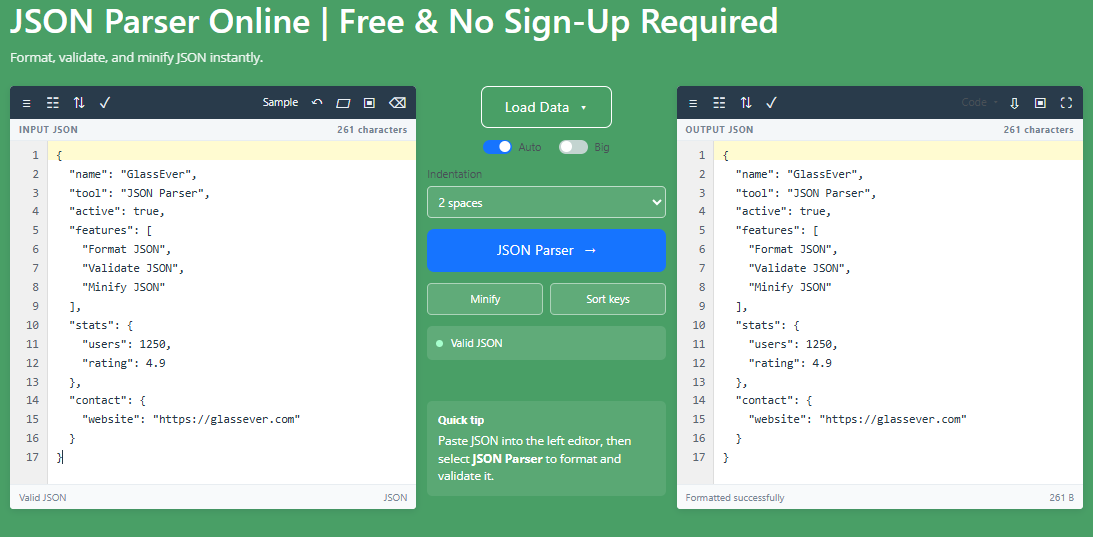
Task: Click the checkmark icon in output toolbar
Action: (x=772, y=103)
